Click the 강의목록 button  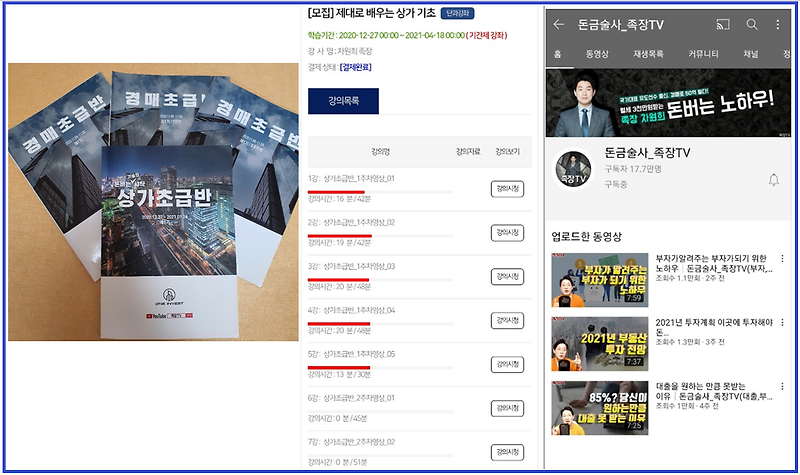point(343,101)
